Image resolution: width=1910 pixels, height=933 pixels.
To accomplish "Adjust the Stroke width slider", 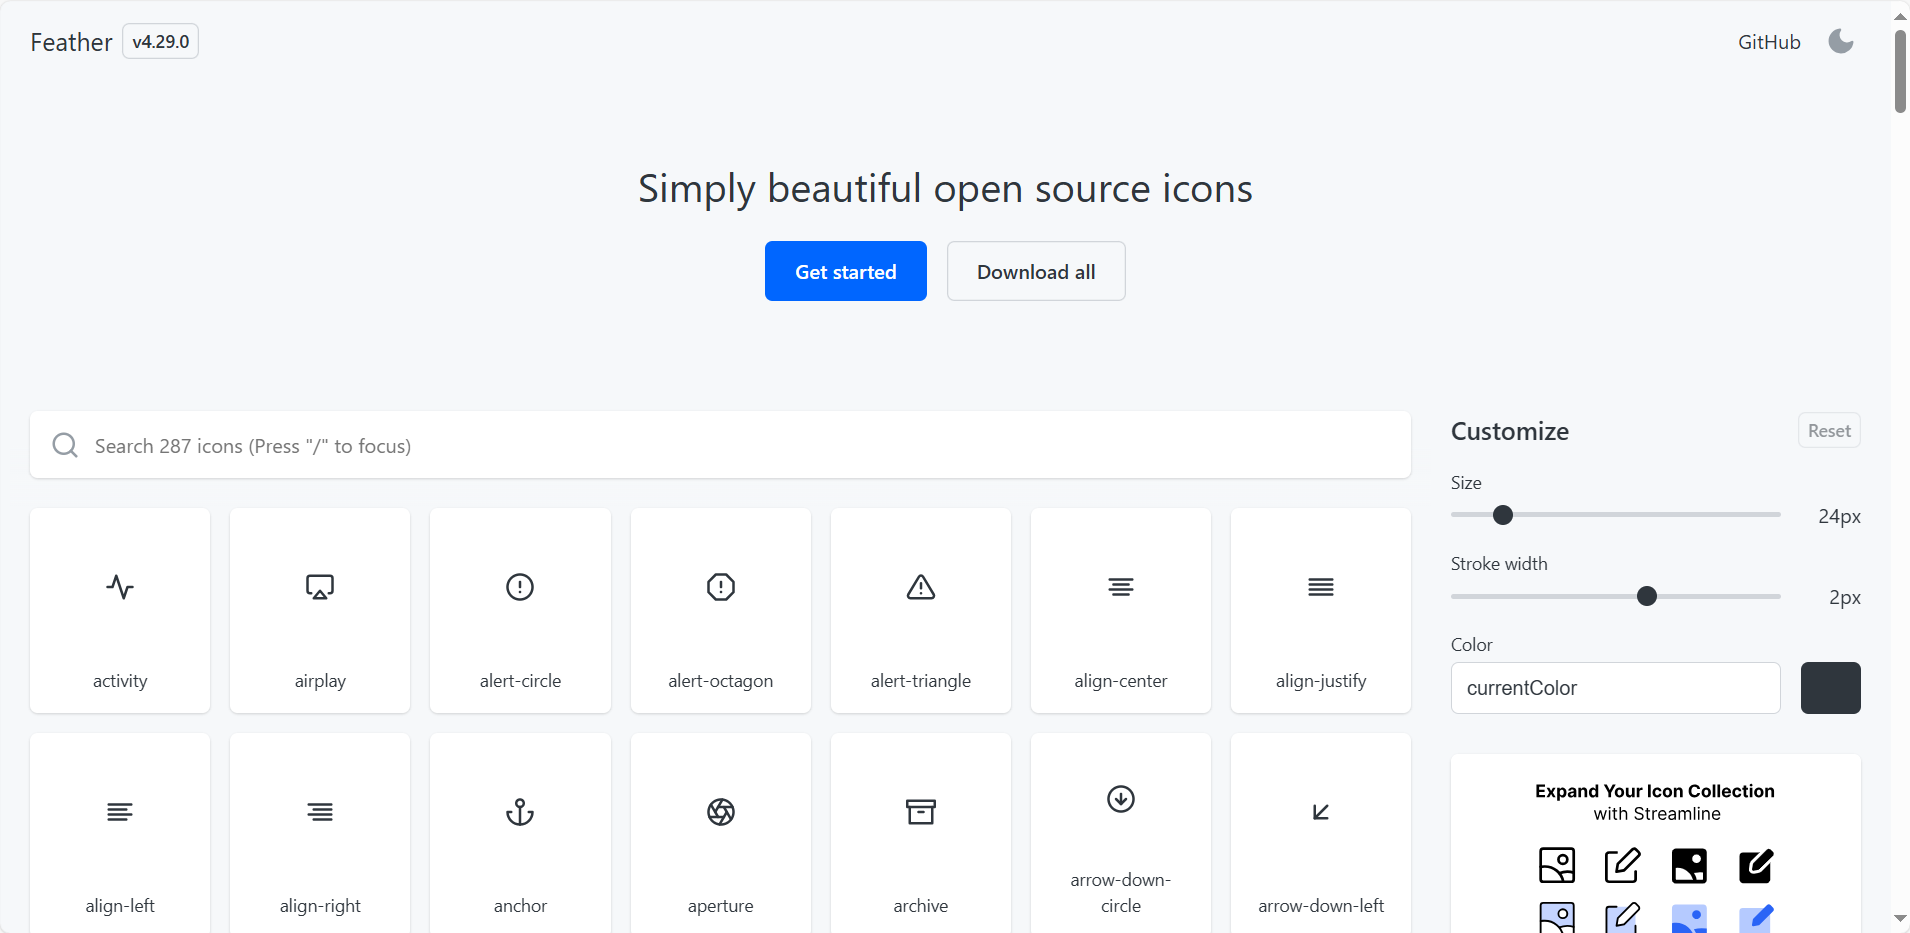I will coord(1646,596).
